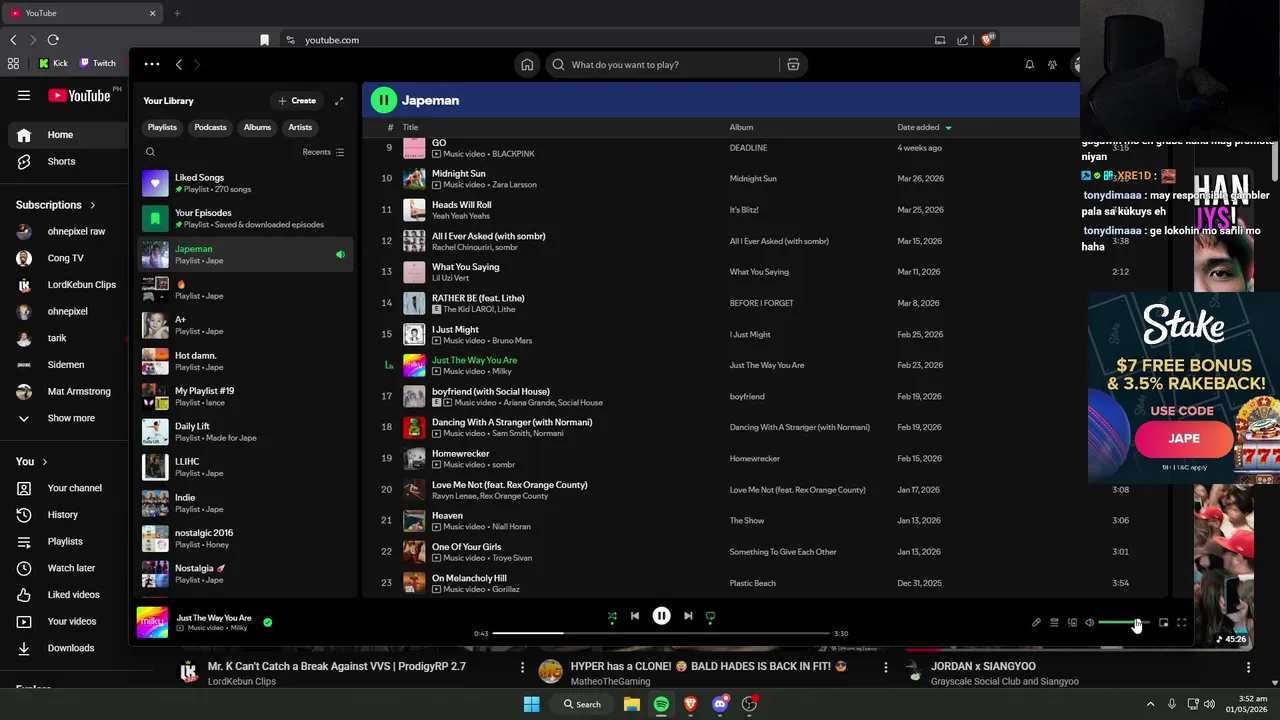Open the Recents sort dropdown

[x=323, y=152]
